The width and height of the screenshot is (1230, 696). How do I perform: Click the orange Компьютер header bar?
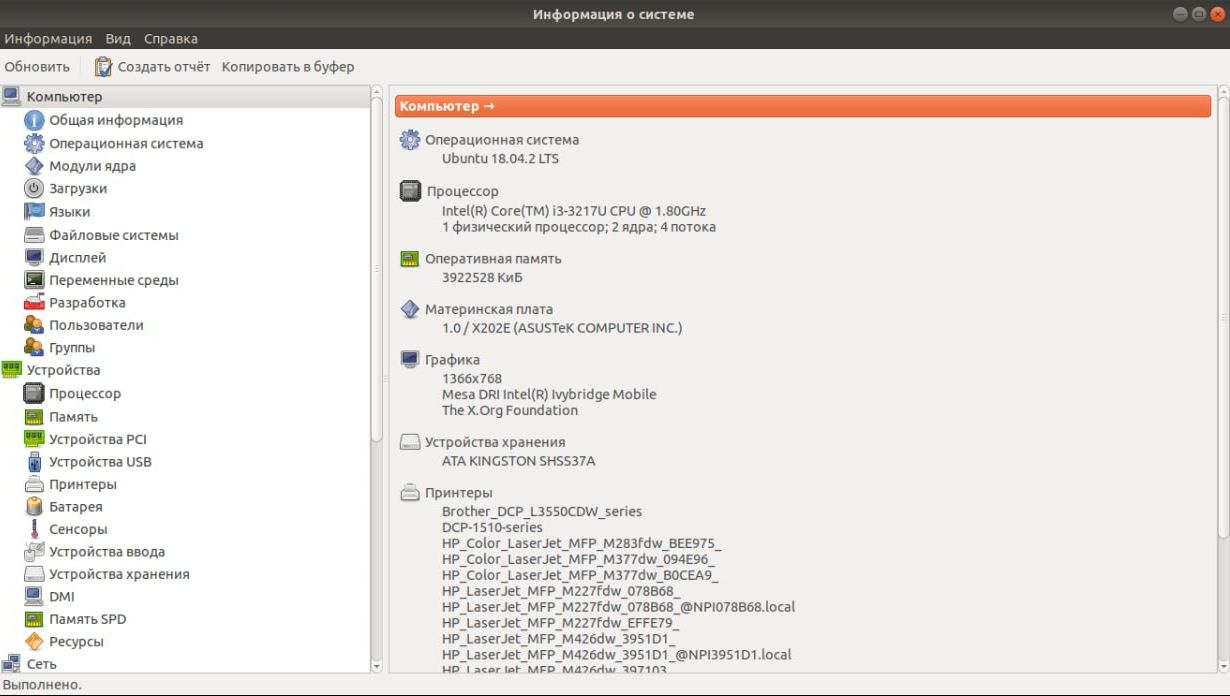tap(802, 106)
